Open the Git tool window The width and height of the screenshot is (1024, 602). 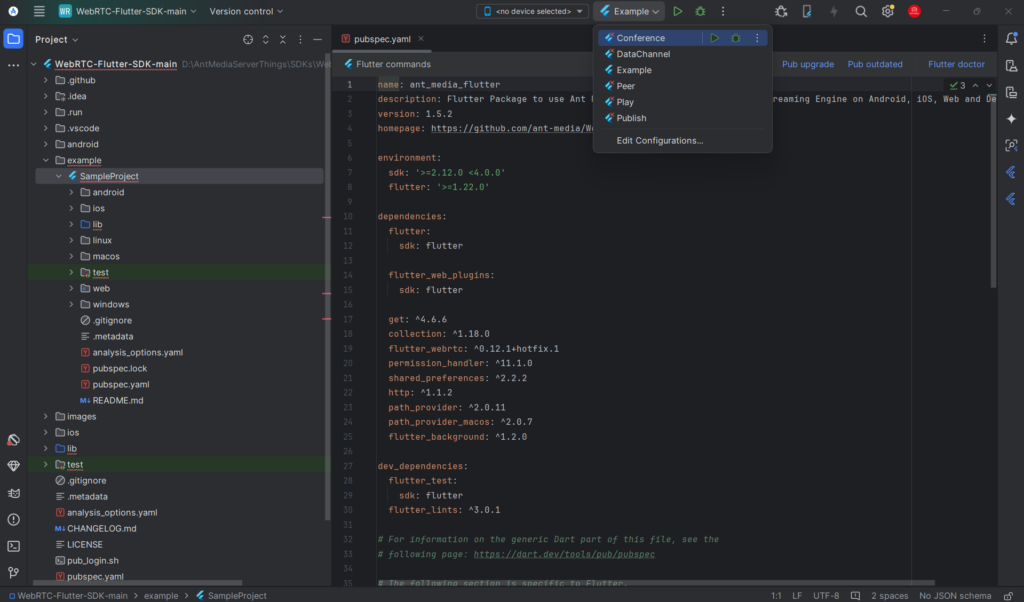pos(13,573)
